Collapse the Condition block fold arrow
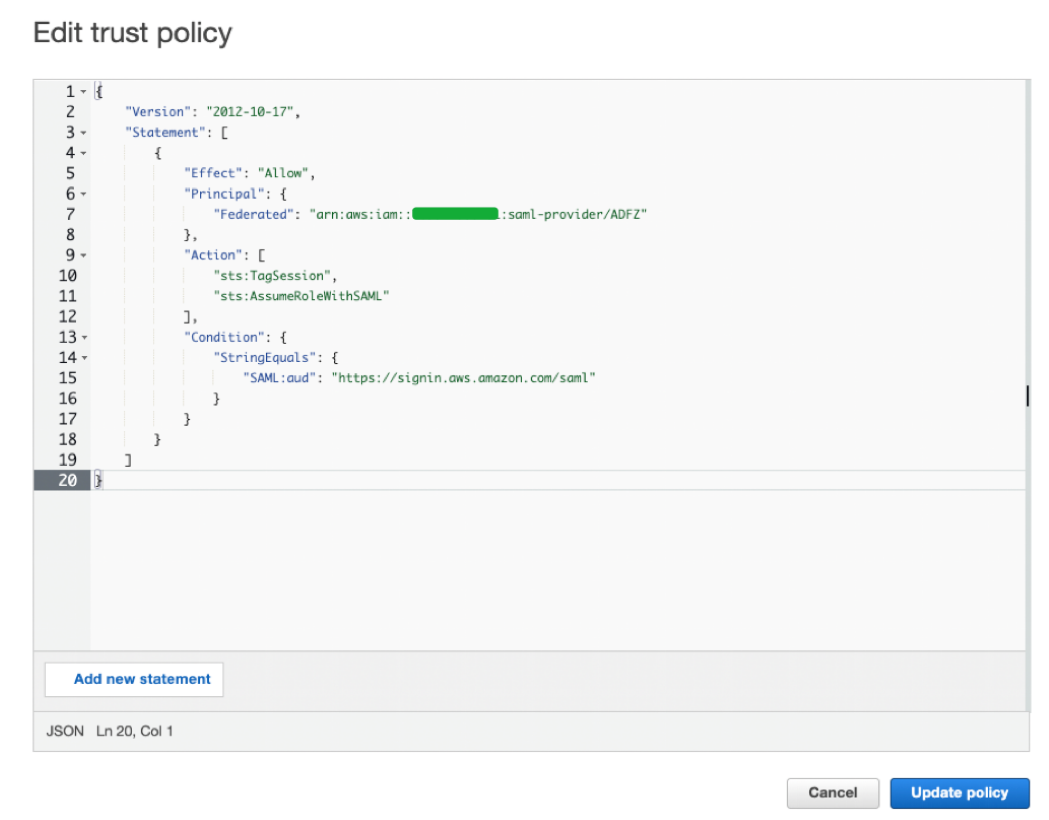 pyautogui.click(x=83, y=337)
